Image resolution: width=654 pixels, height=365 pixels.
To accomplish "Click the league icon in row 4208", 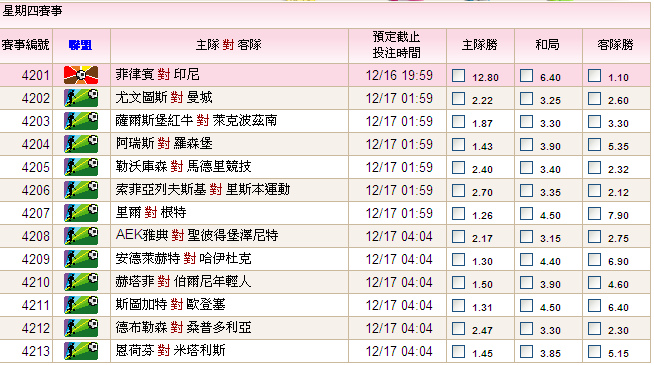I will click(x=81, y=236).
